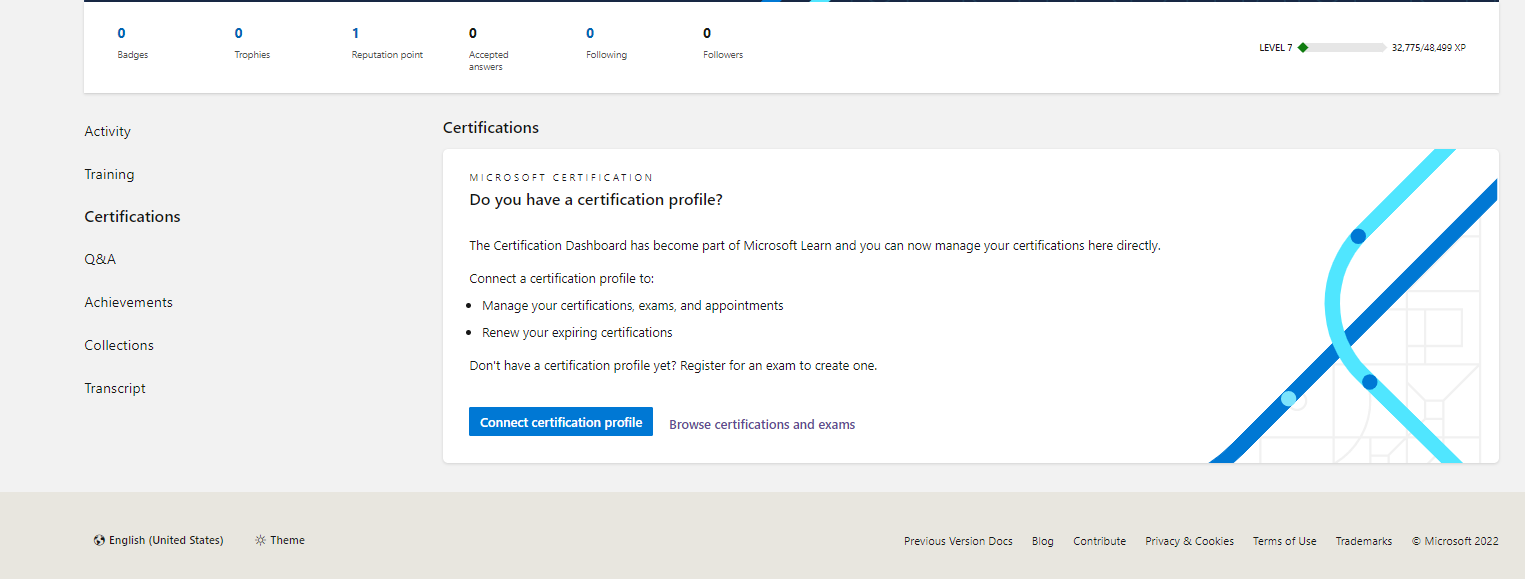Open the Transcript section
Image resolution: width=1525 pixels, height=579 pixels.
[115, 388]
